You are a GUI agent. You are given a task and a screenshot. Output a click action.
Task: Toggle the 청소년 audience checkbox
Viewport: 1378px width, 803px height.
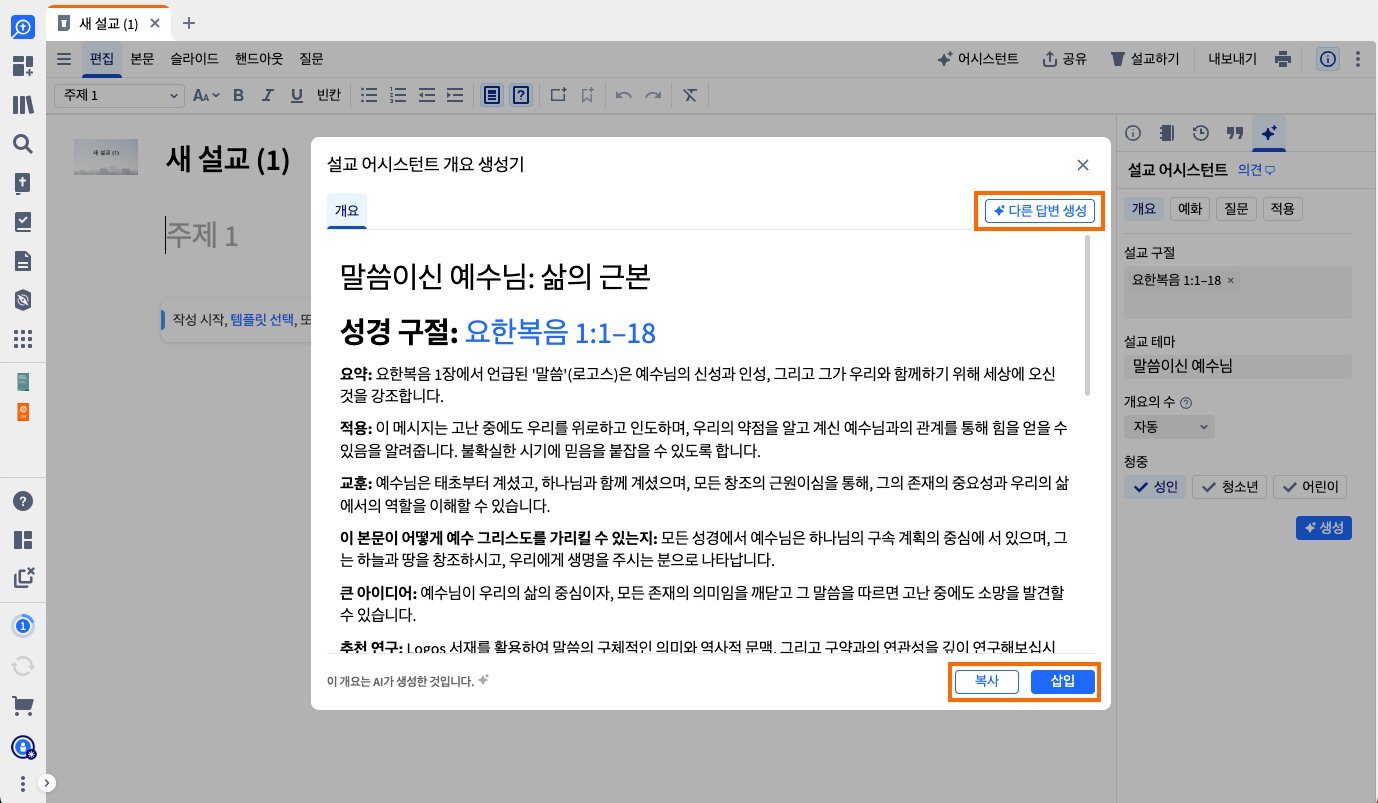[1230, 487]
